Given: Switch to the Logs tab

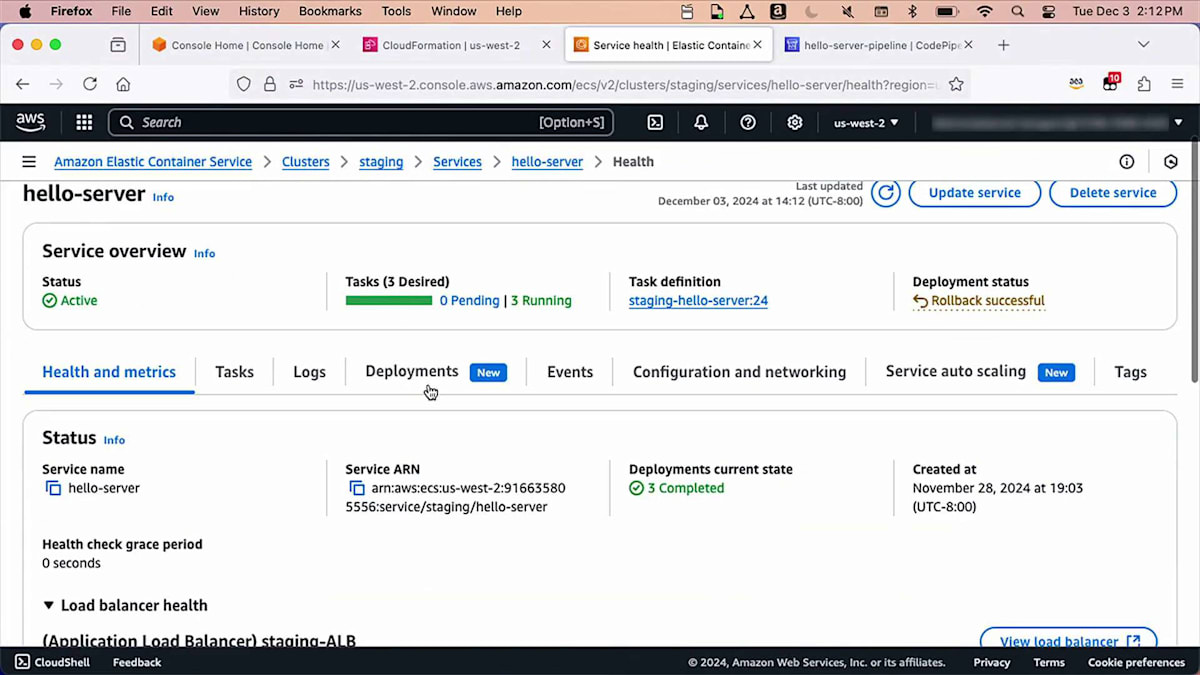Looking at the screenshot, I should (309, 372).
